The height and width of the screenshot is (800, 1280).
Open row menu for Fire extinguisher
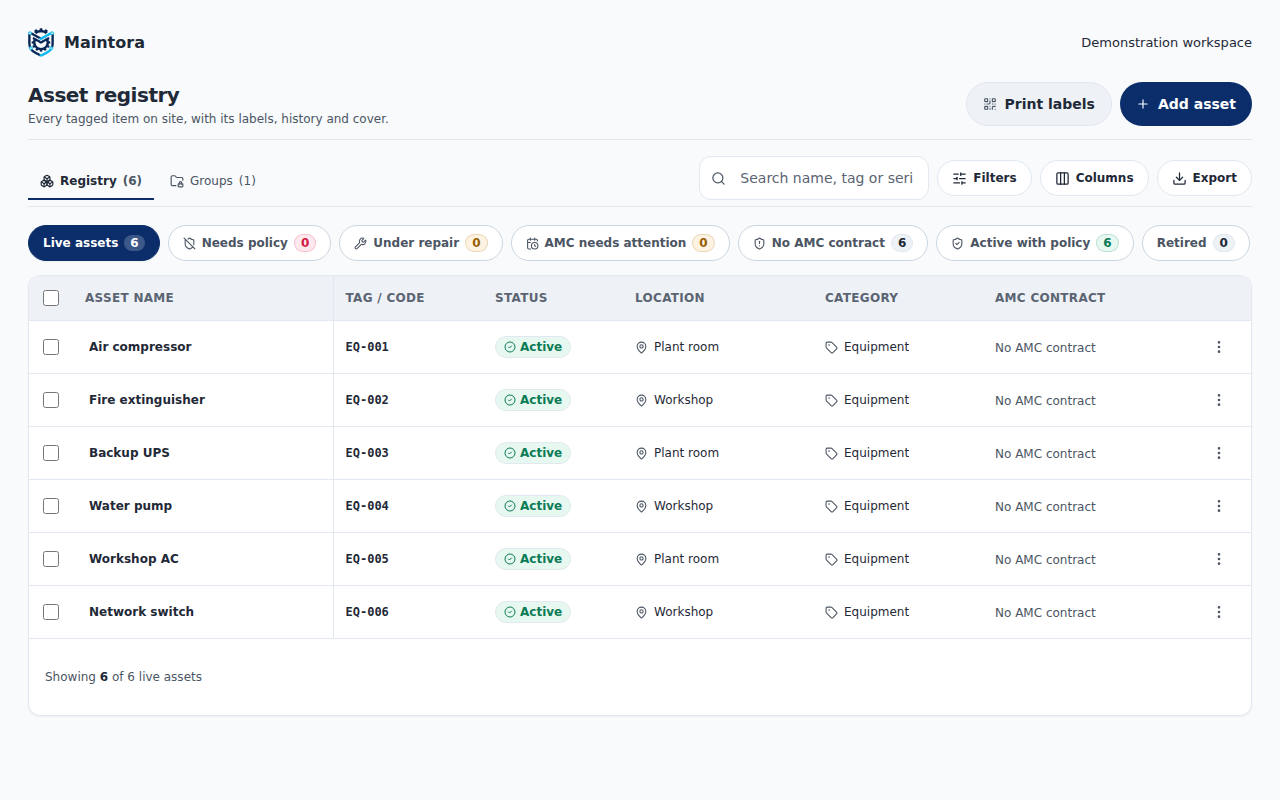pyautogui.click(x=1218, y=400)
